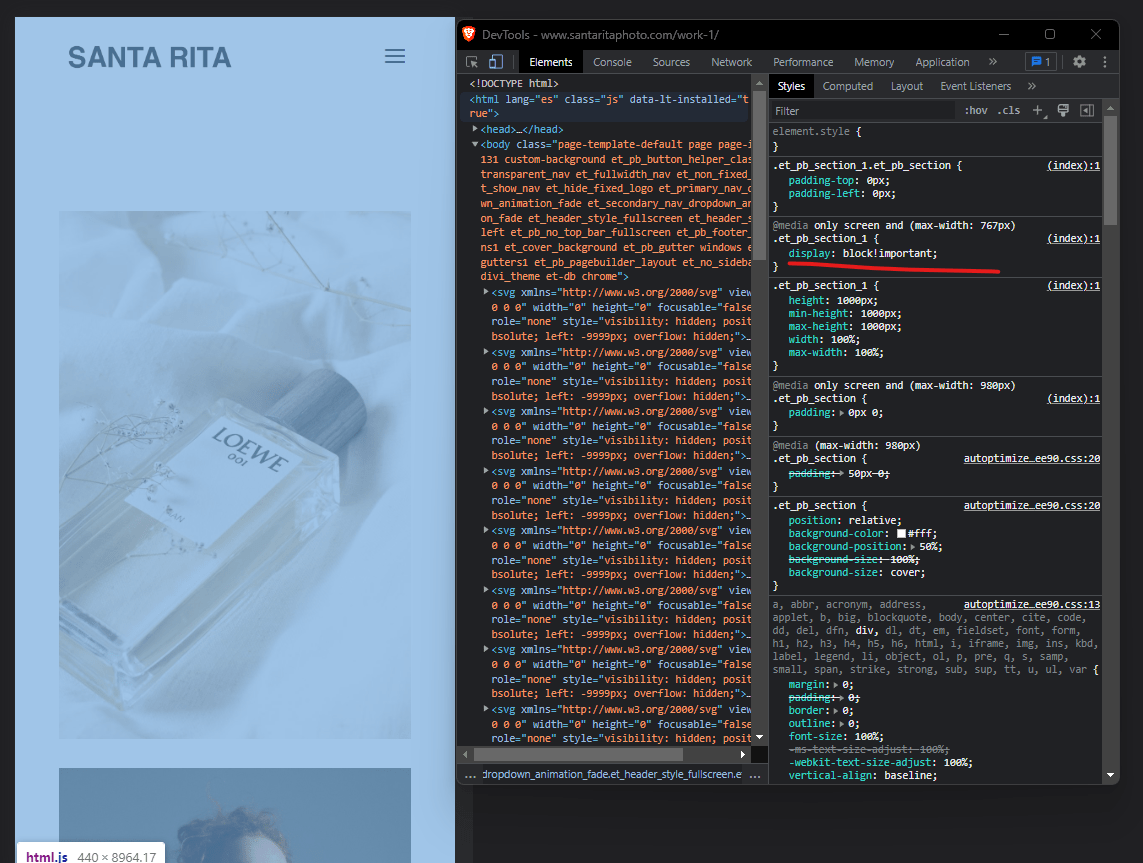
Task: Open the Performance tab
Action: pos(803,62)
